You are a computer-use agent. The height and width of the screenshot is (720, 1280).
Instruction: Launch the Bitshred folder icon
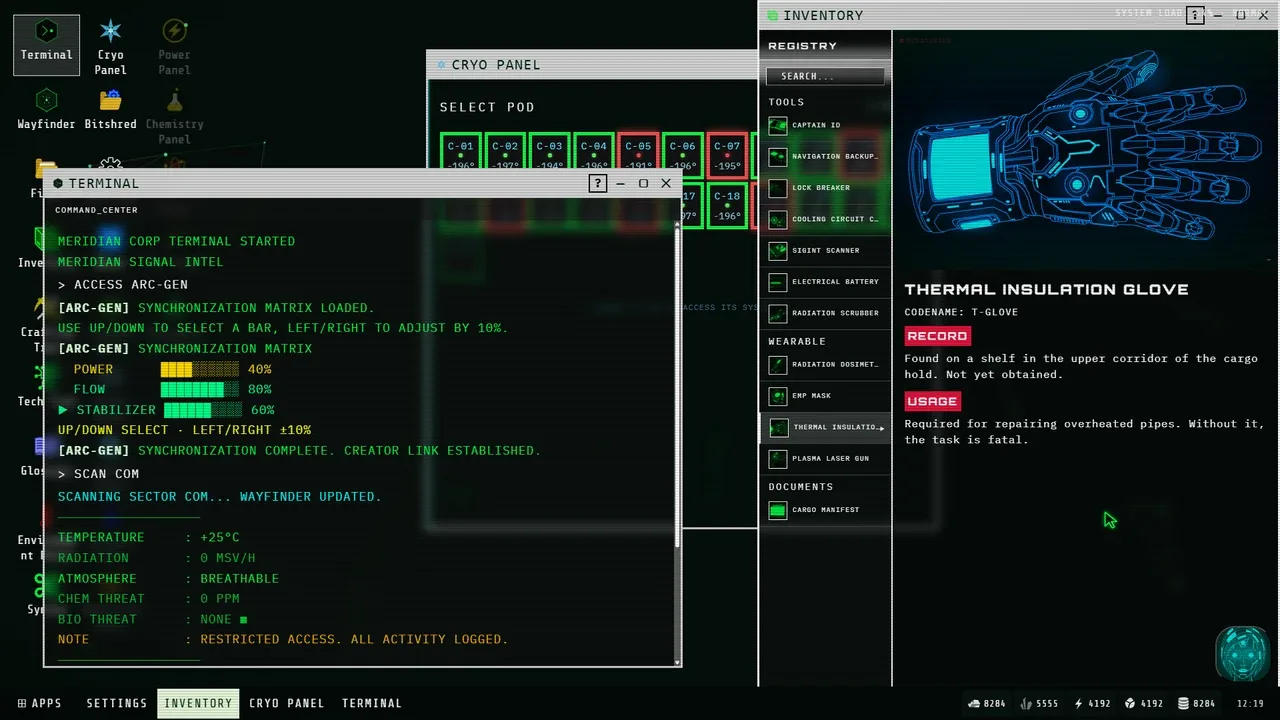pos(111,109)
